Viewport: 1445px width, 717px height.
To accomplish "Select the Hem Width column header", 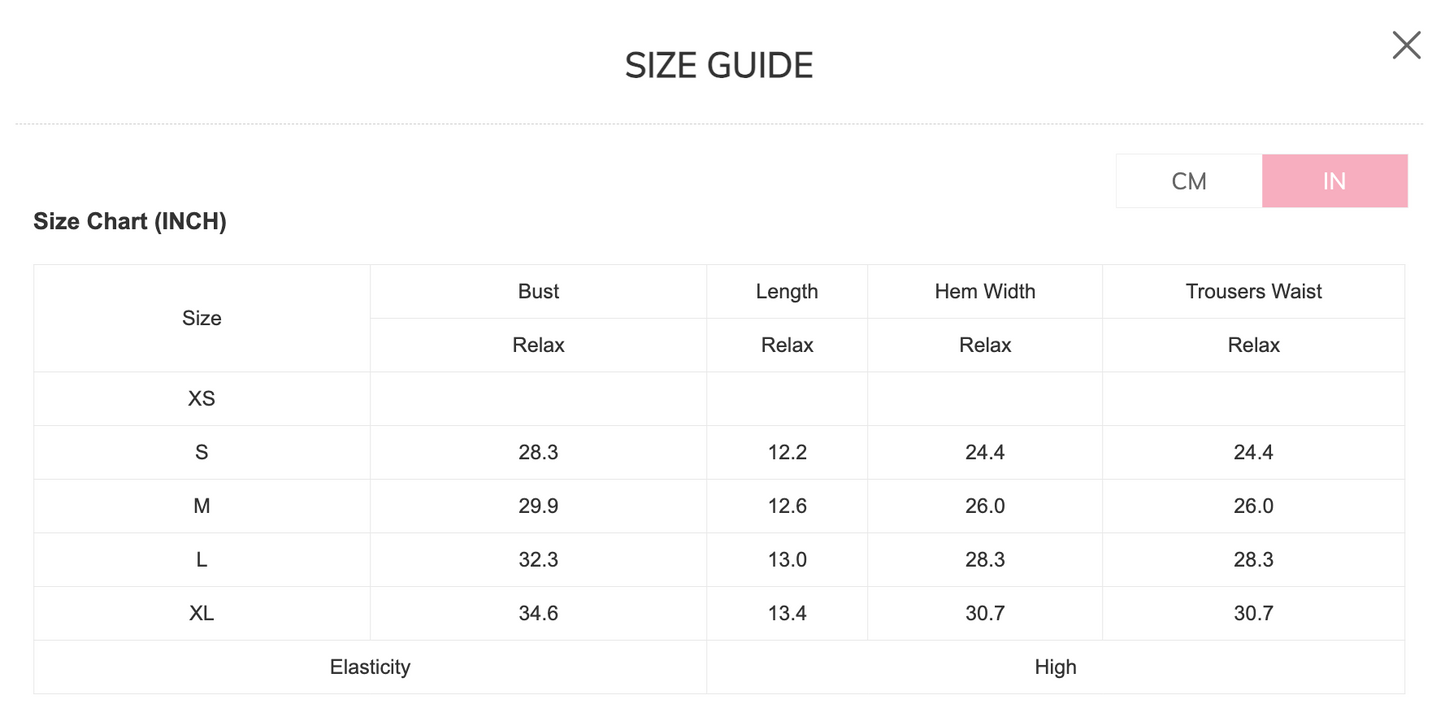I will click(985, 291).
